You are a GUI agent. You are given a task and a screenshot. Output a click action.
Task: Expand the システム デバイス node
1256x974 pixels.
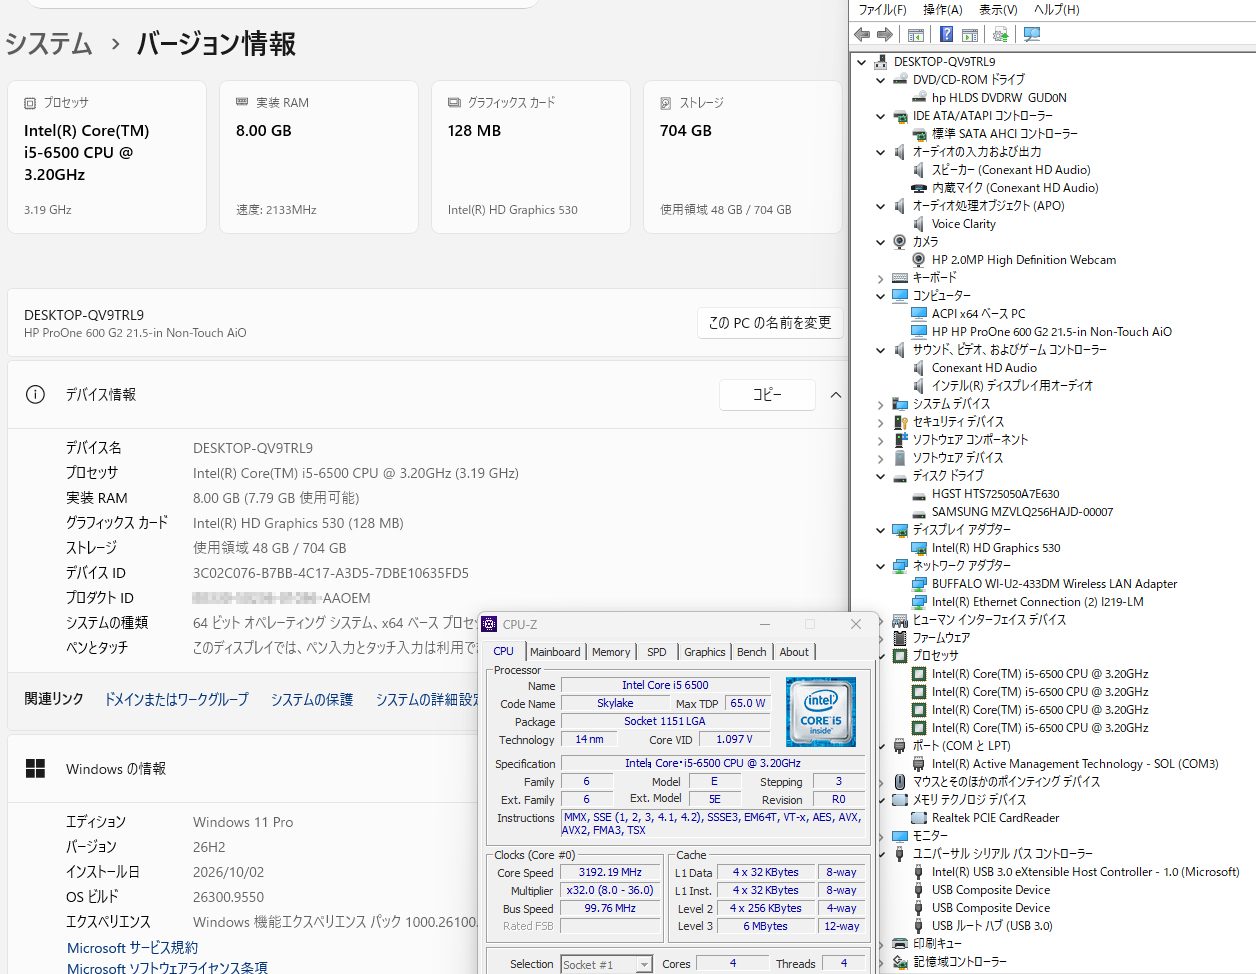[x=880, y=404]
